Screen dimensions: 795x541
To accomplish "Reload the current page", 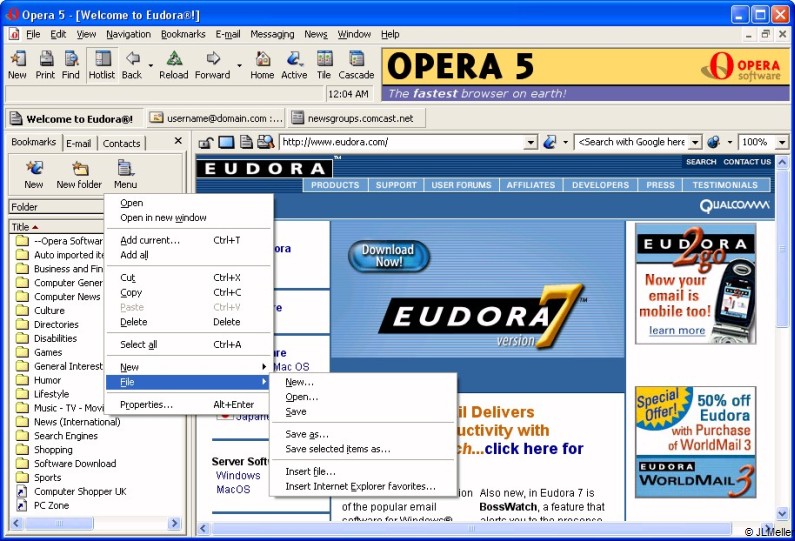I will pos(174,64).
